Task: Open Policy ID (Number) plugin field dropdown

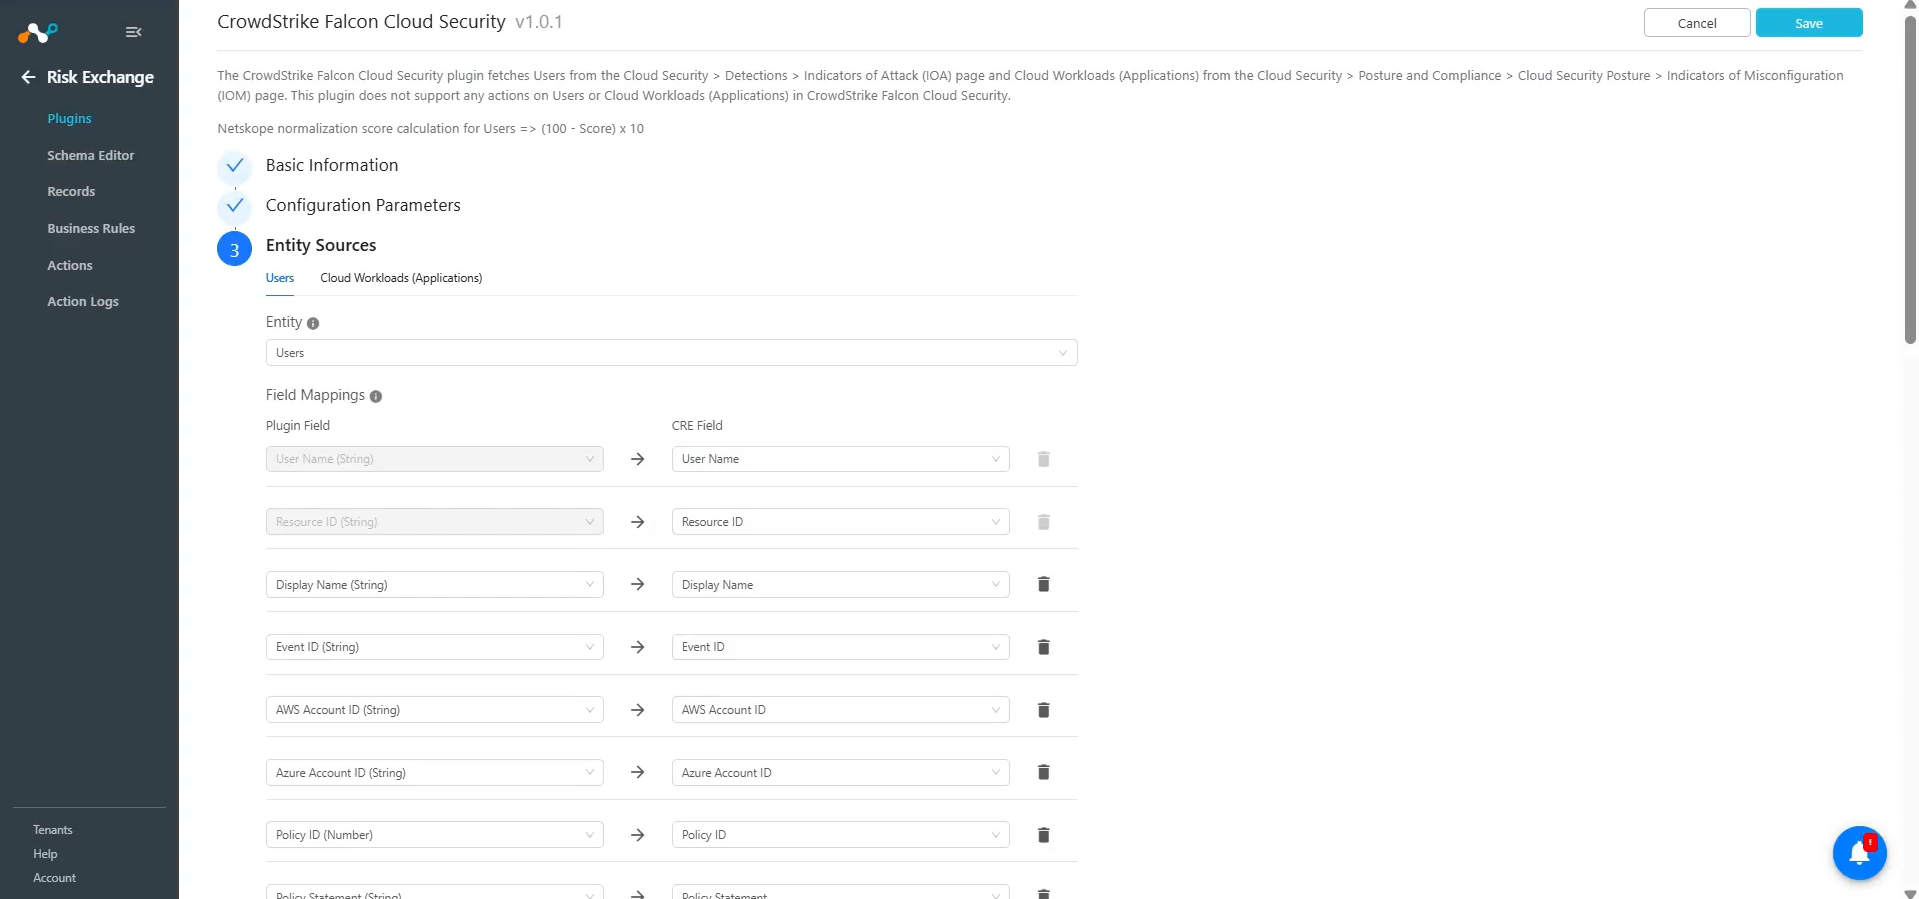Action: point(434,835)
